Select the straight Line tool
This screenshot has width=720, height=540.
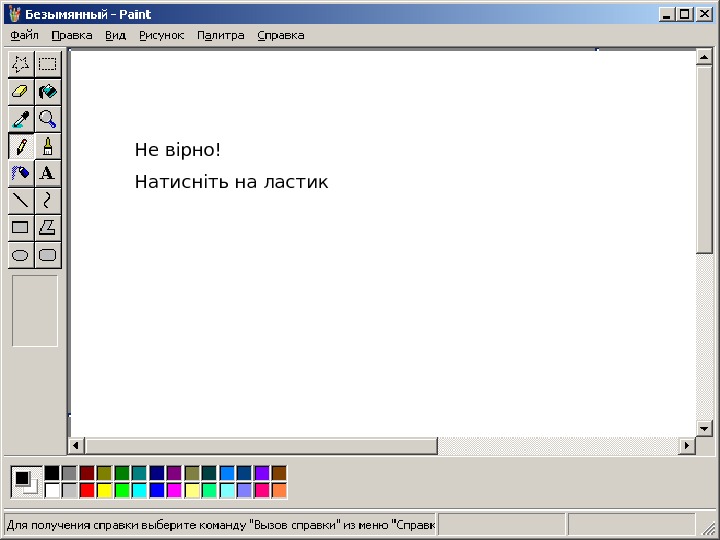coord(21,200)
